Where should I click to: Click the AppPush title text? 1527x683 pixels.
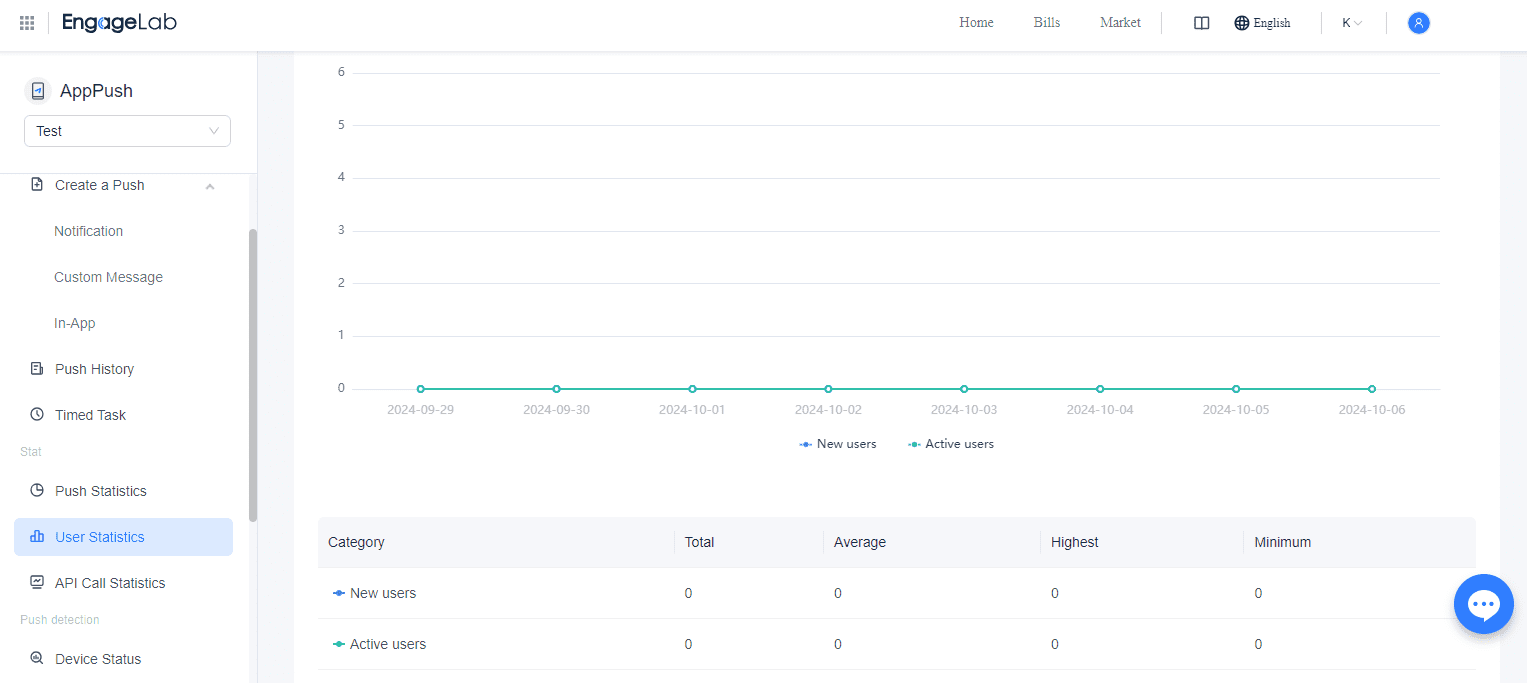(x=96, y=91)
